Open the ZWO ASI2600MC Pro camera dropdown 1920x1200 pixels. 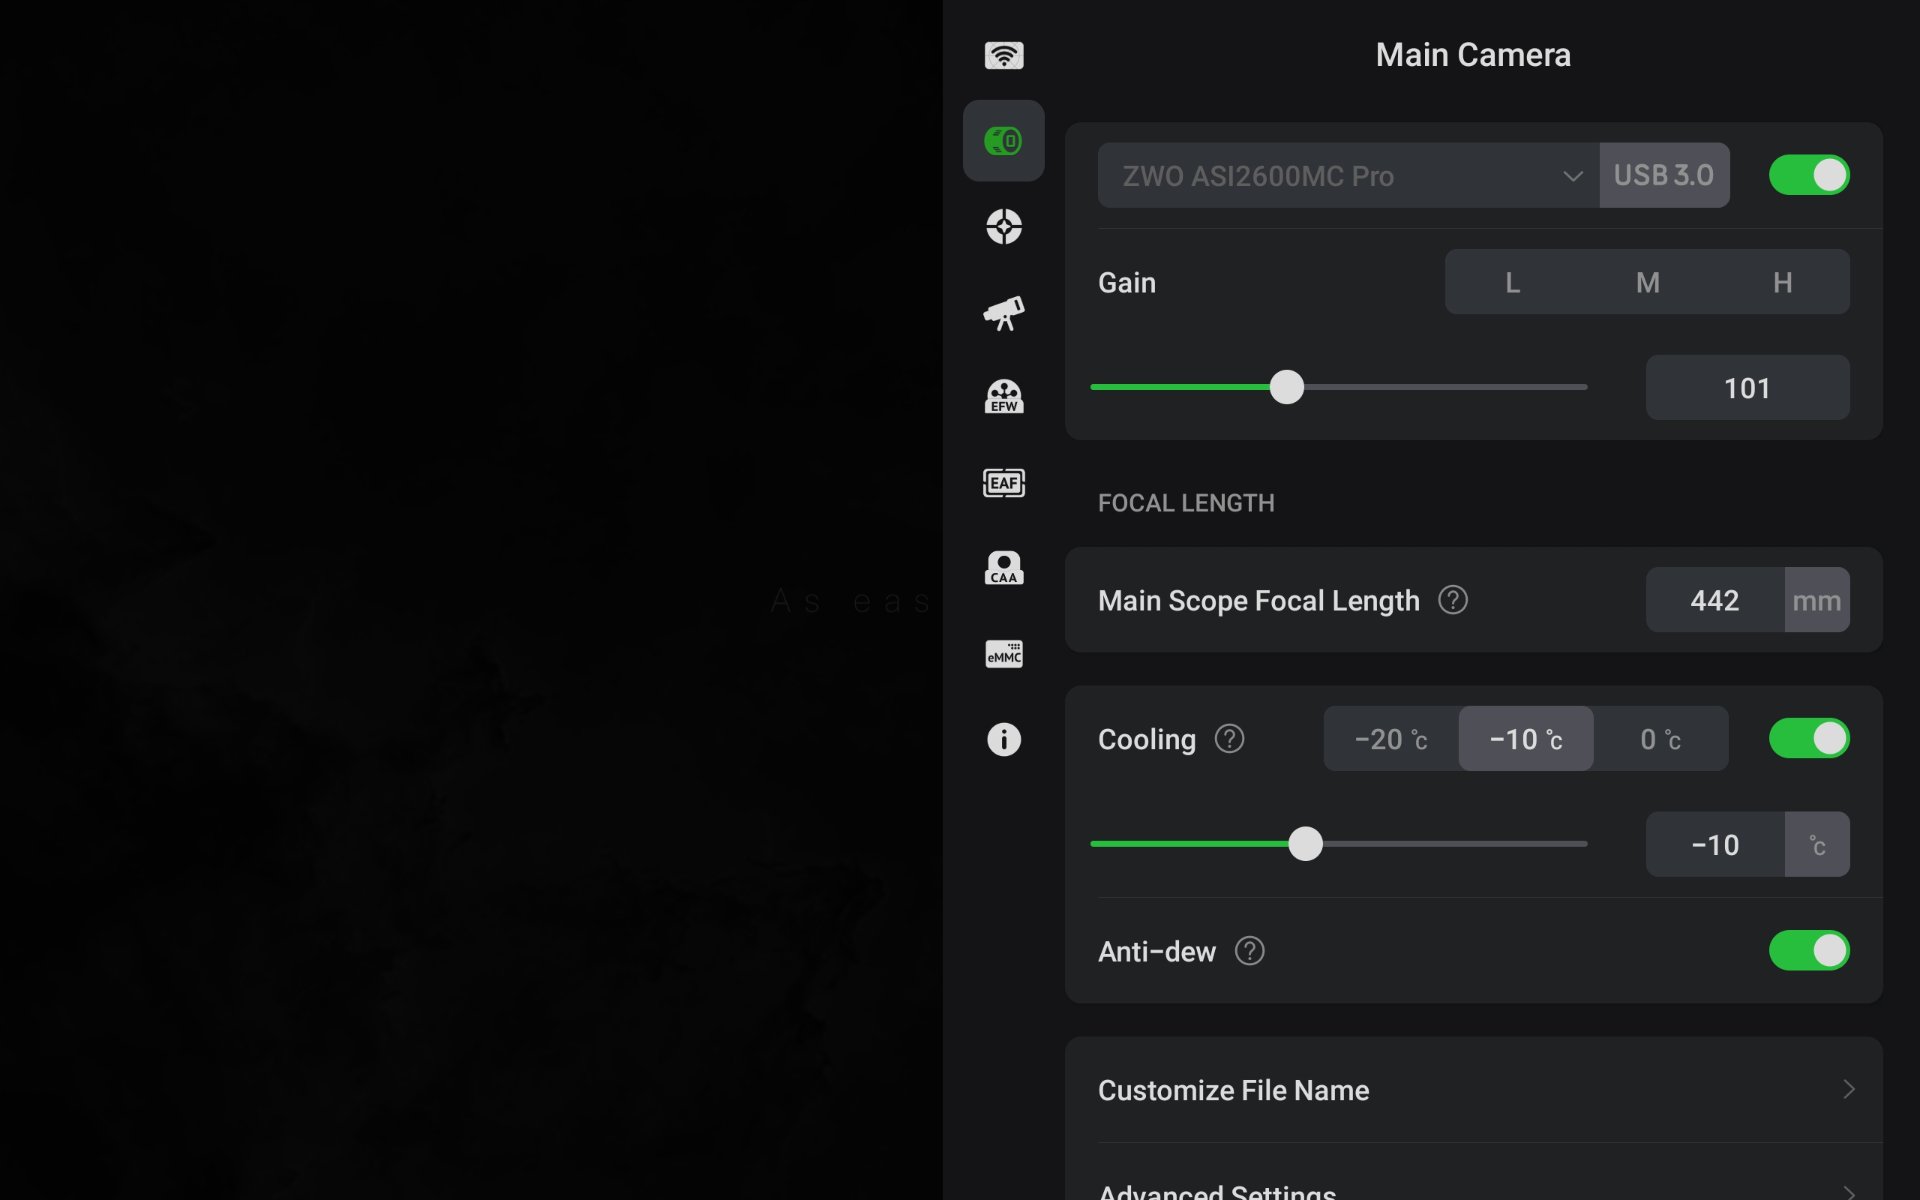click(x=1348, y=176)
